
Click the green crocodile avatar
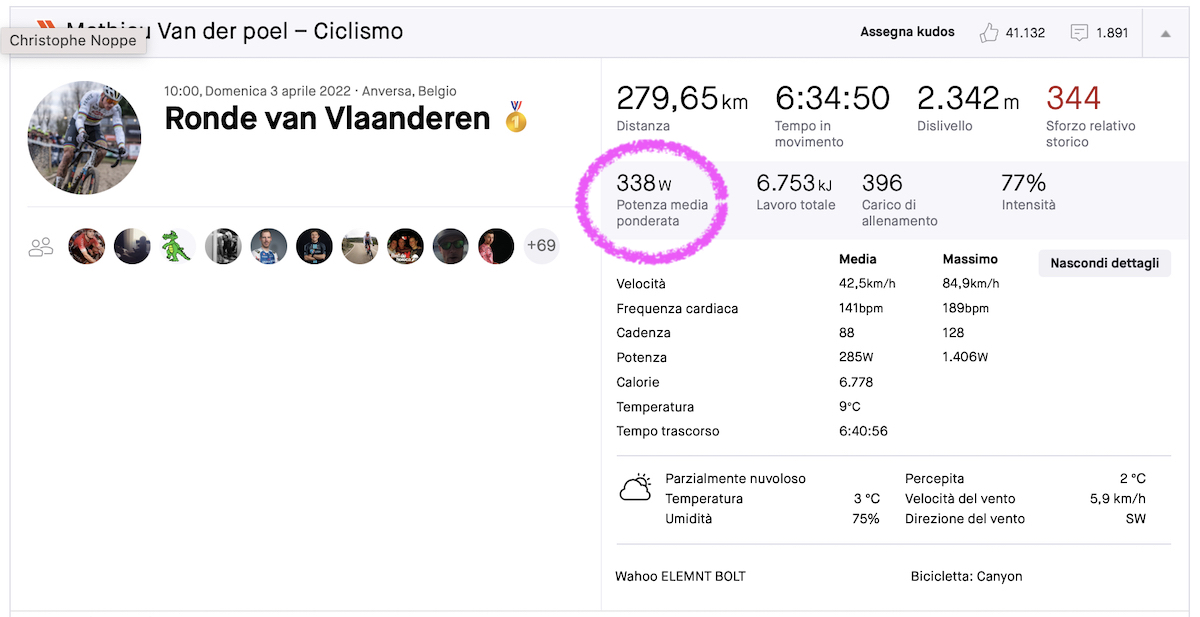pos(178,246)
